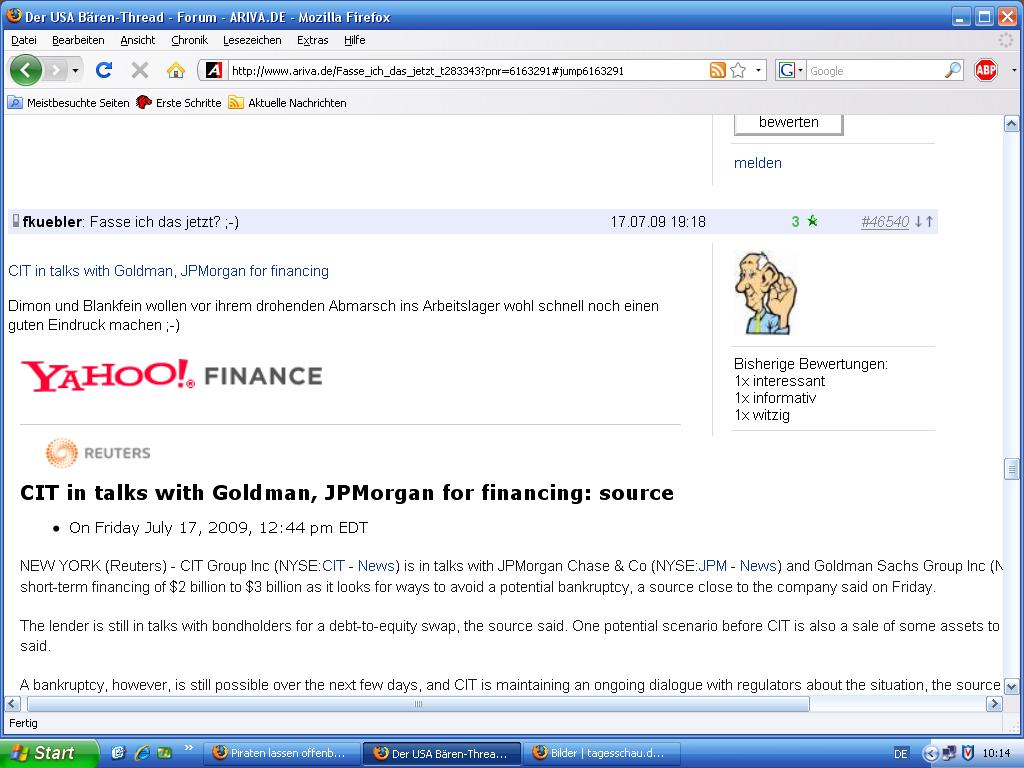
Task: Click the fkuebler avatar image
Action: 767,293
